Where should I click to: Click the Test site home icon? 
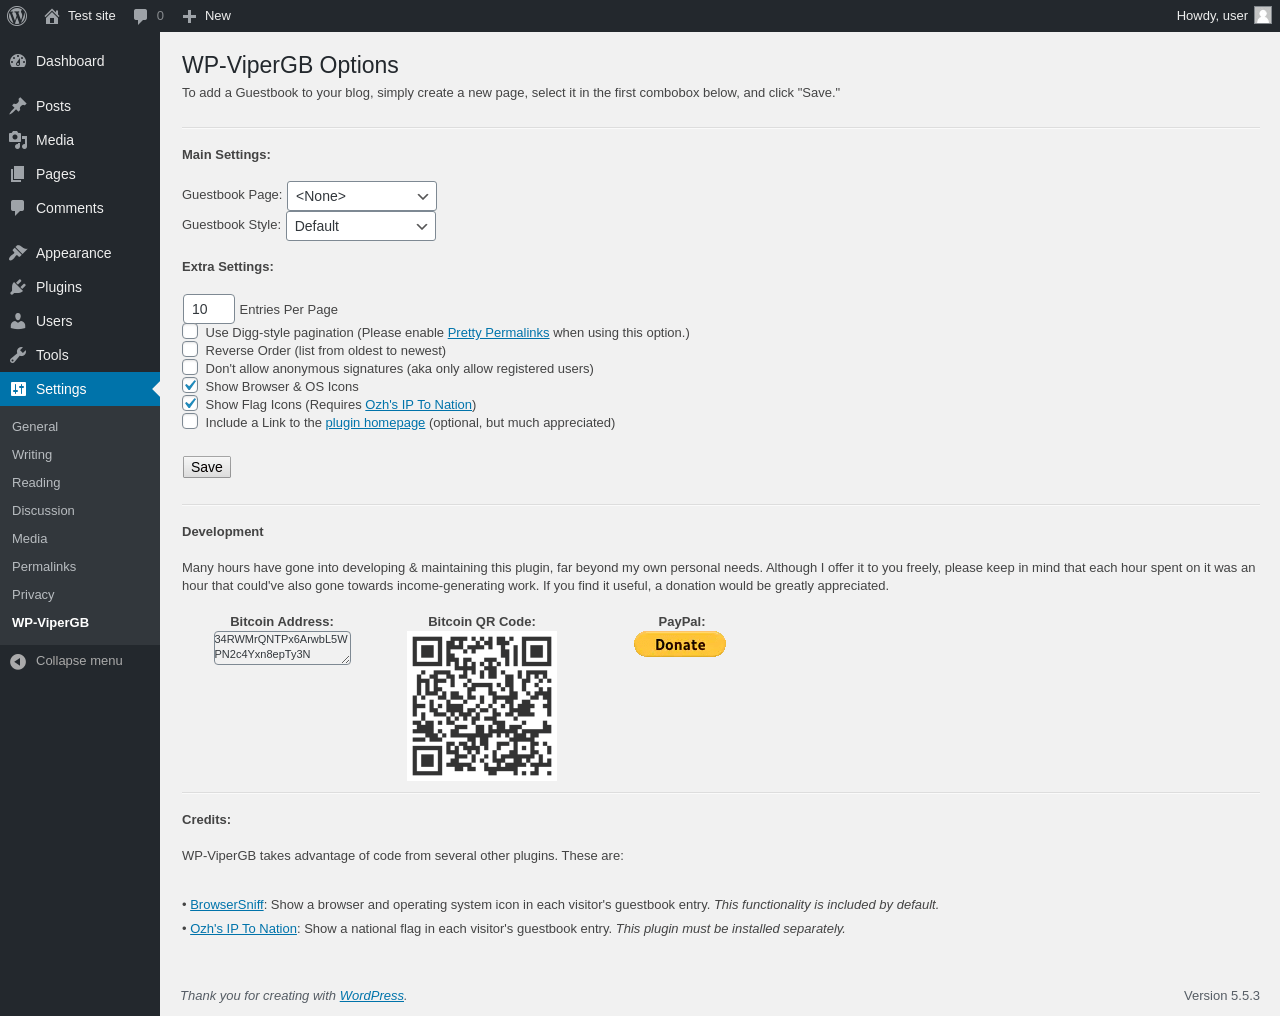click(52, 16)
